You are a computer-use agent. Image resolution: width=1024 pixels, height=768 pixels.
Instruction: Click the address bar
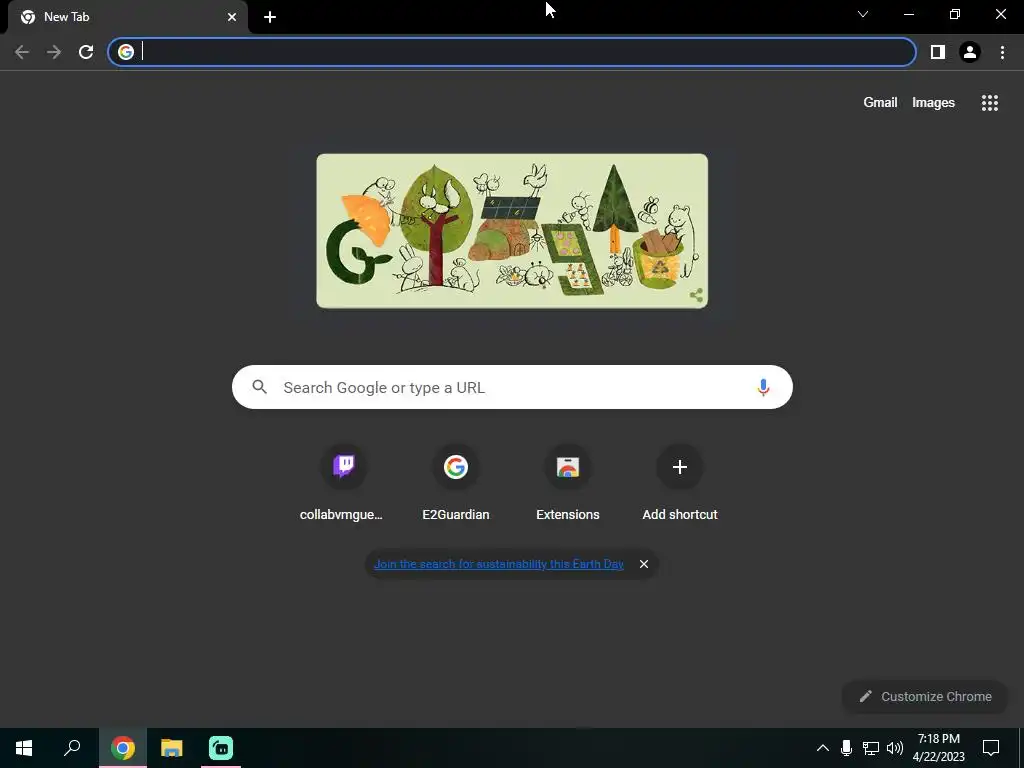[512, 52]
